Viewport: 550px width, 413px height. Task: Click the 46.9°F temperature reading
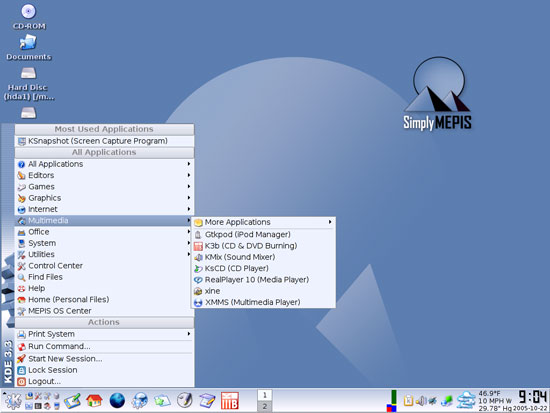coord(490,393)
